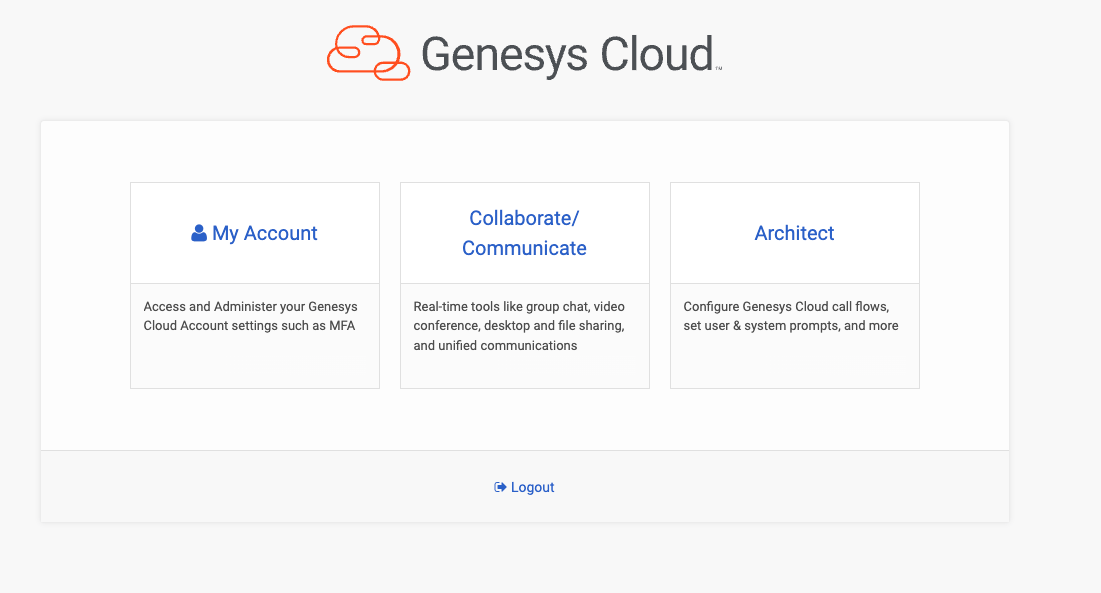The height and width of the screenshot is (593, 1101).
Task: Click the 'Access and Administer your Genesys Cloud Account' description
Action: coord(251,316)
